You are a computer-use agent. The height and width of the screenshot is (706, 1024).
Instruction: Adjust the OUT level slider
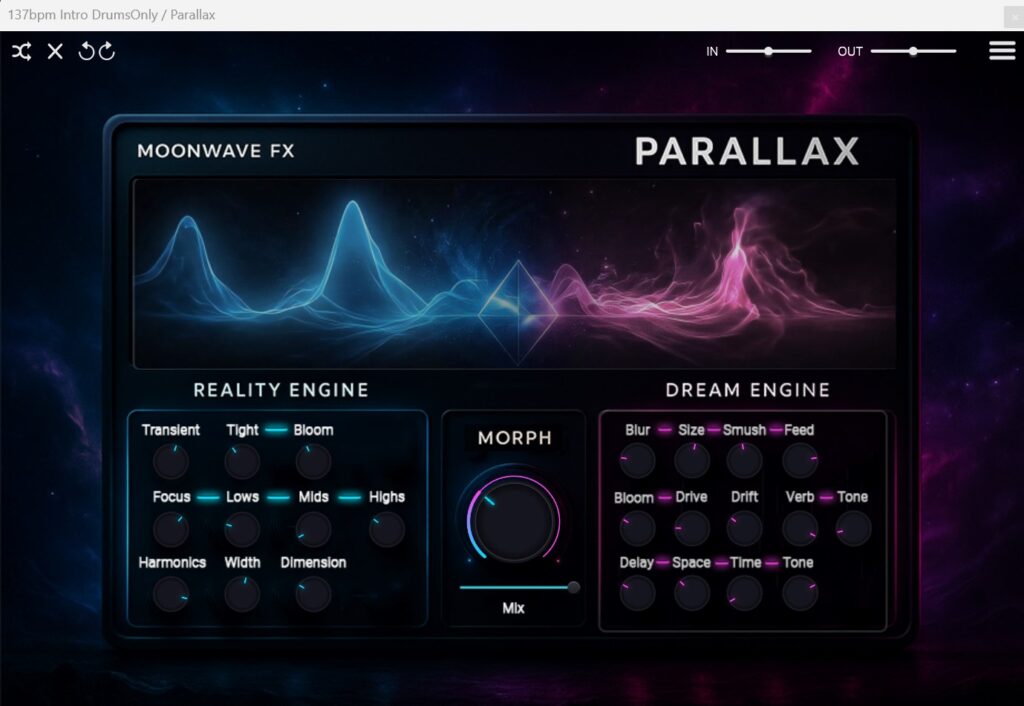coord(913,51)
